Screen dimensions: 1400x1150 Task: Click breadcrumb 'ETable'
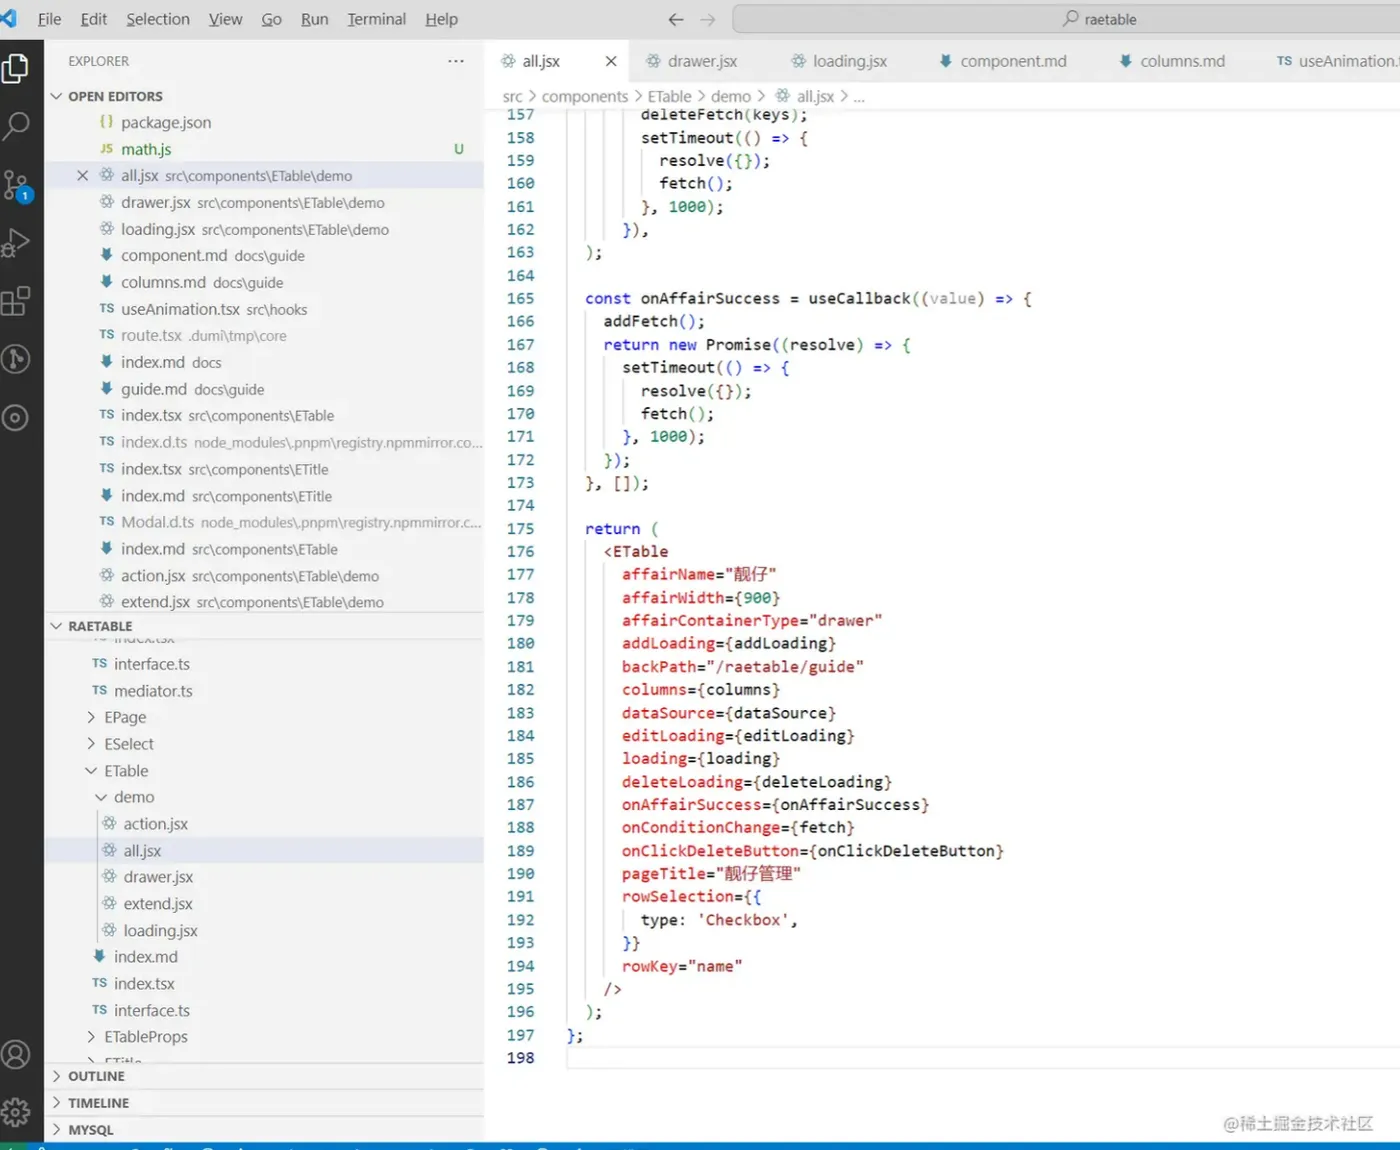(669, 96)
